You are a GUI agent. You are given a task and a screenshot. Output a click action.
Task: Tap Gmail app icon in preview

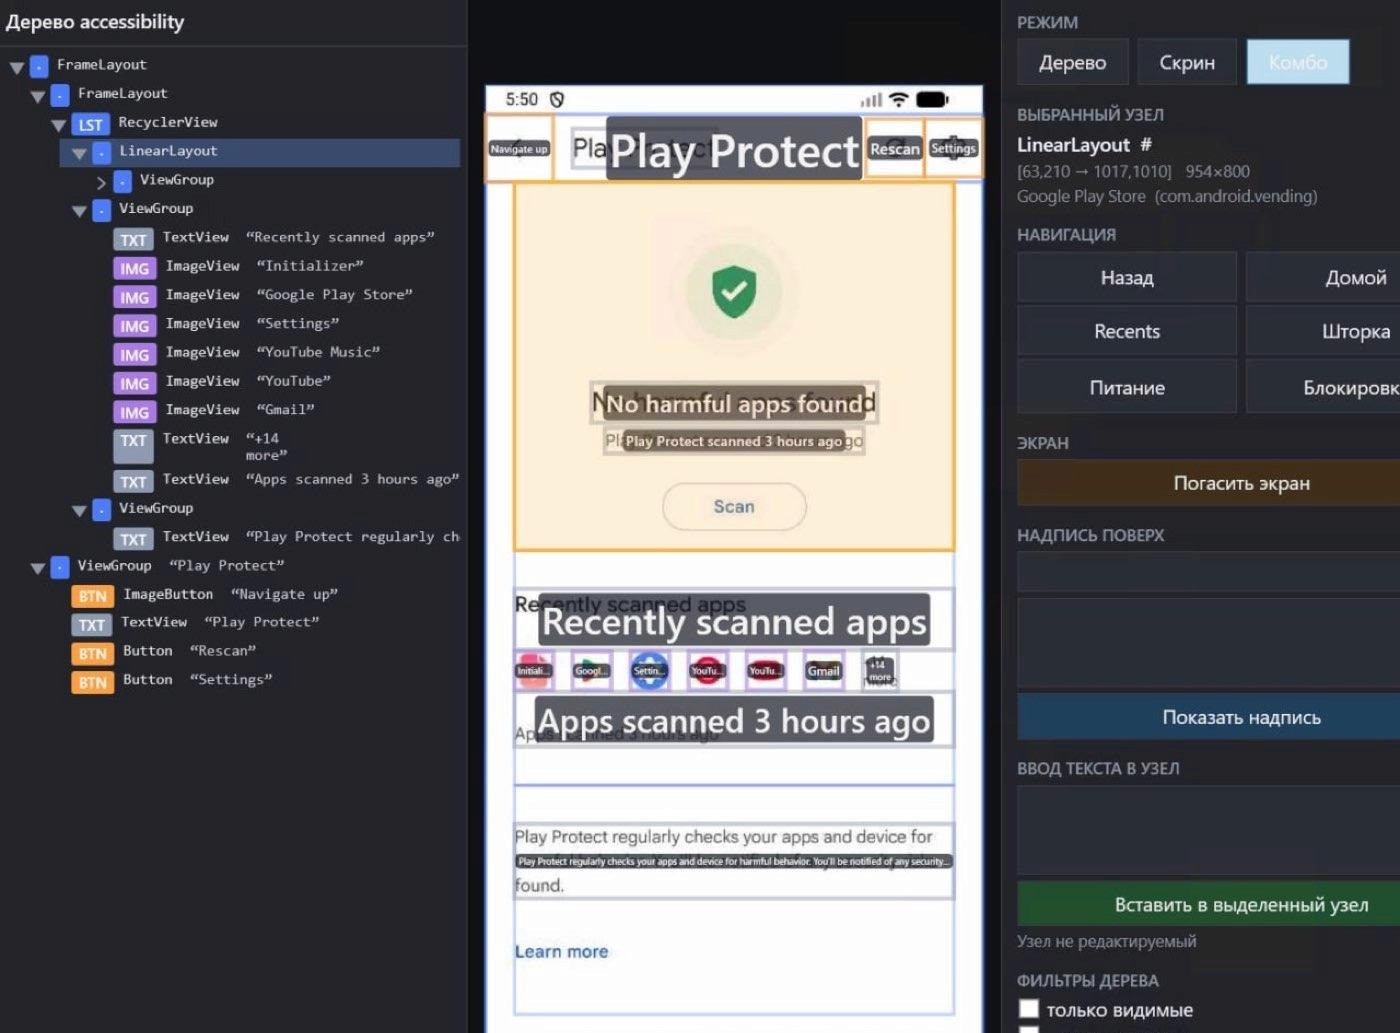click(x=823, y=671)
